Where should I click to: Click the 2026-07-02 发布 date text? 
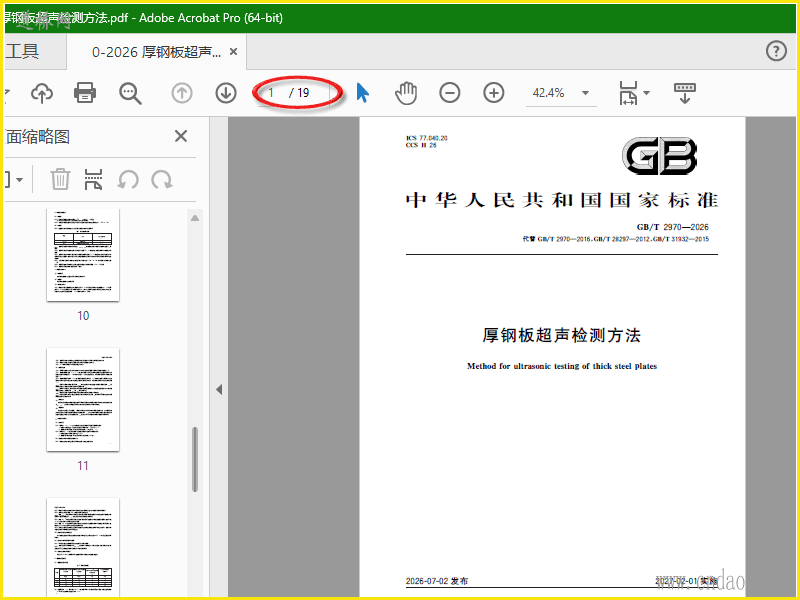[x=437, y=581]
